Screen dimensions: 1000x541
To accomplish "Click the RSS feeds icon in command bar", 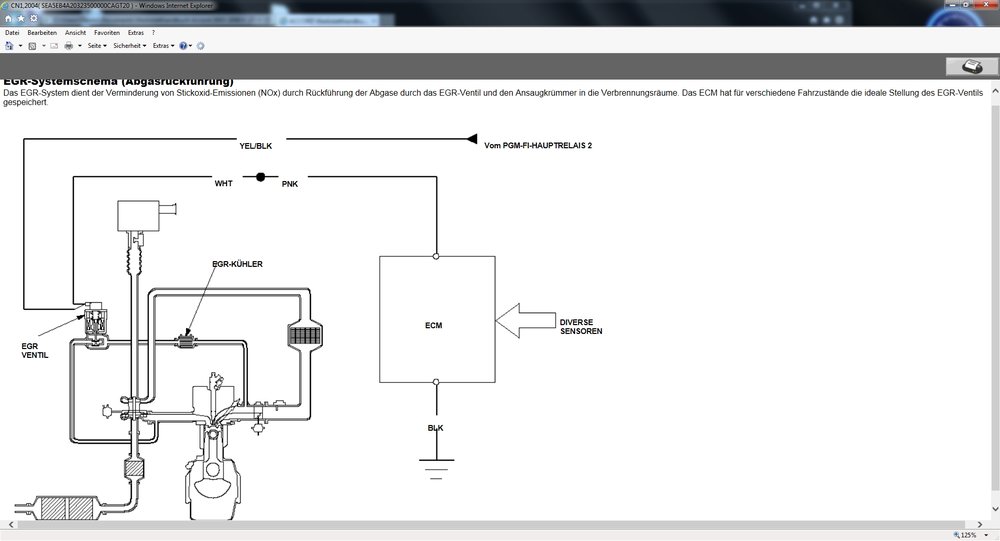I will click(x=32, y=46).
